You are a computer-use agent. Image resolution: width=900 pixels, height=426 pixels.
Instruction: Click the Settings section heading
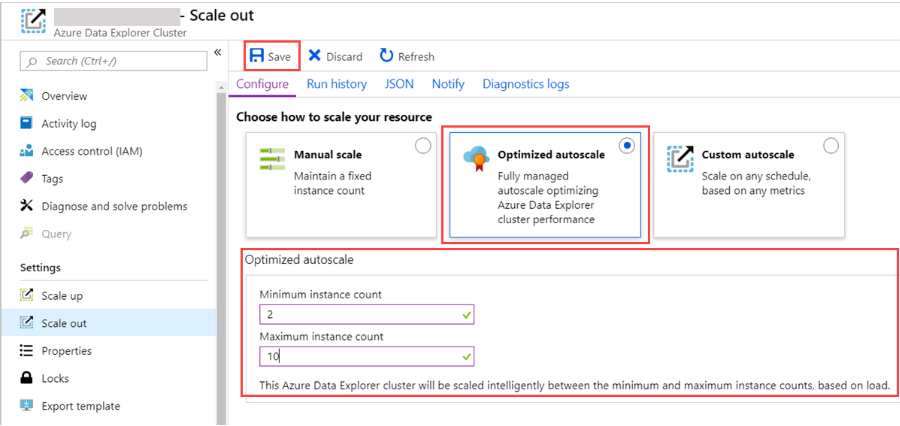(x=40, y=268)
